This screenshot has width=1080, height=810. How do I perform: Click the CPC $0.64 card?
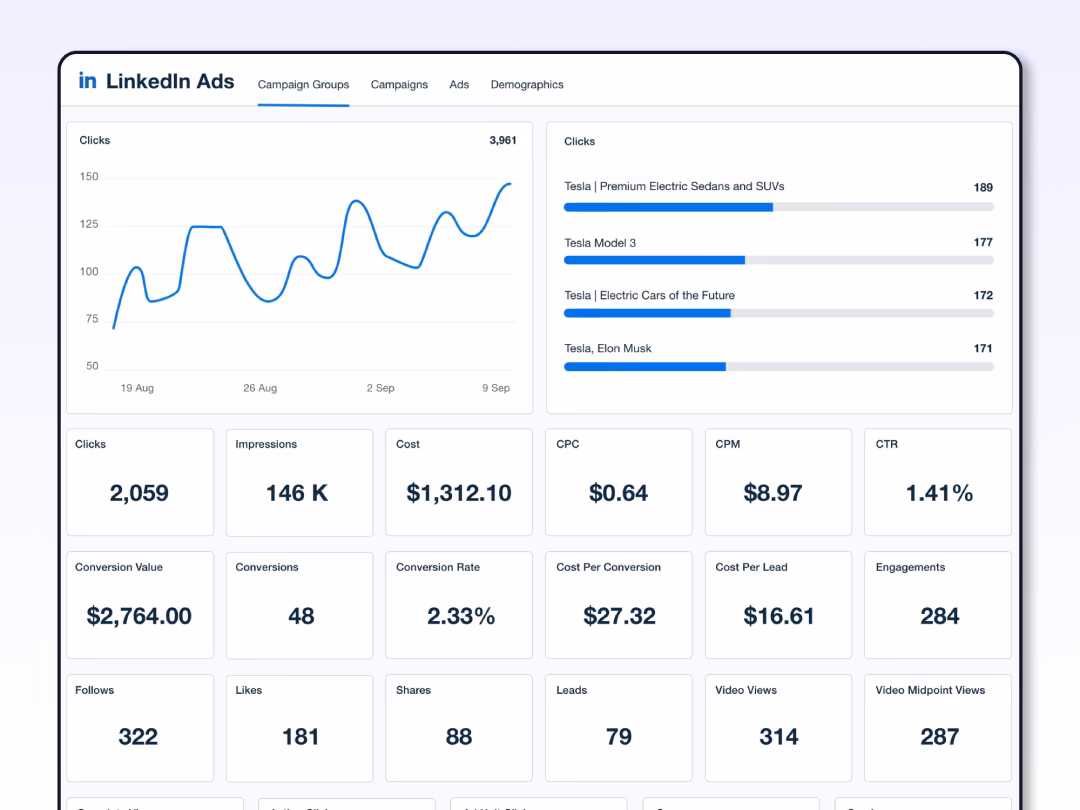pos(619,482)
